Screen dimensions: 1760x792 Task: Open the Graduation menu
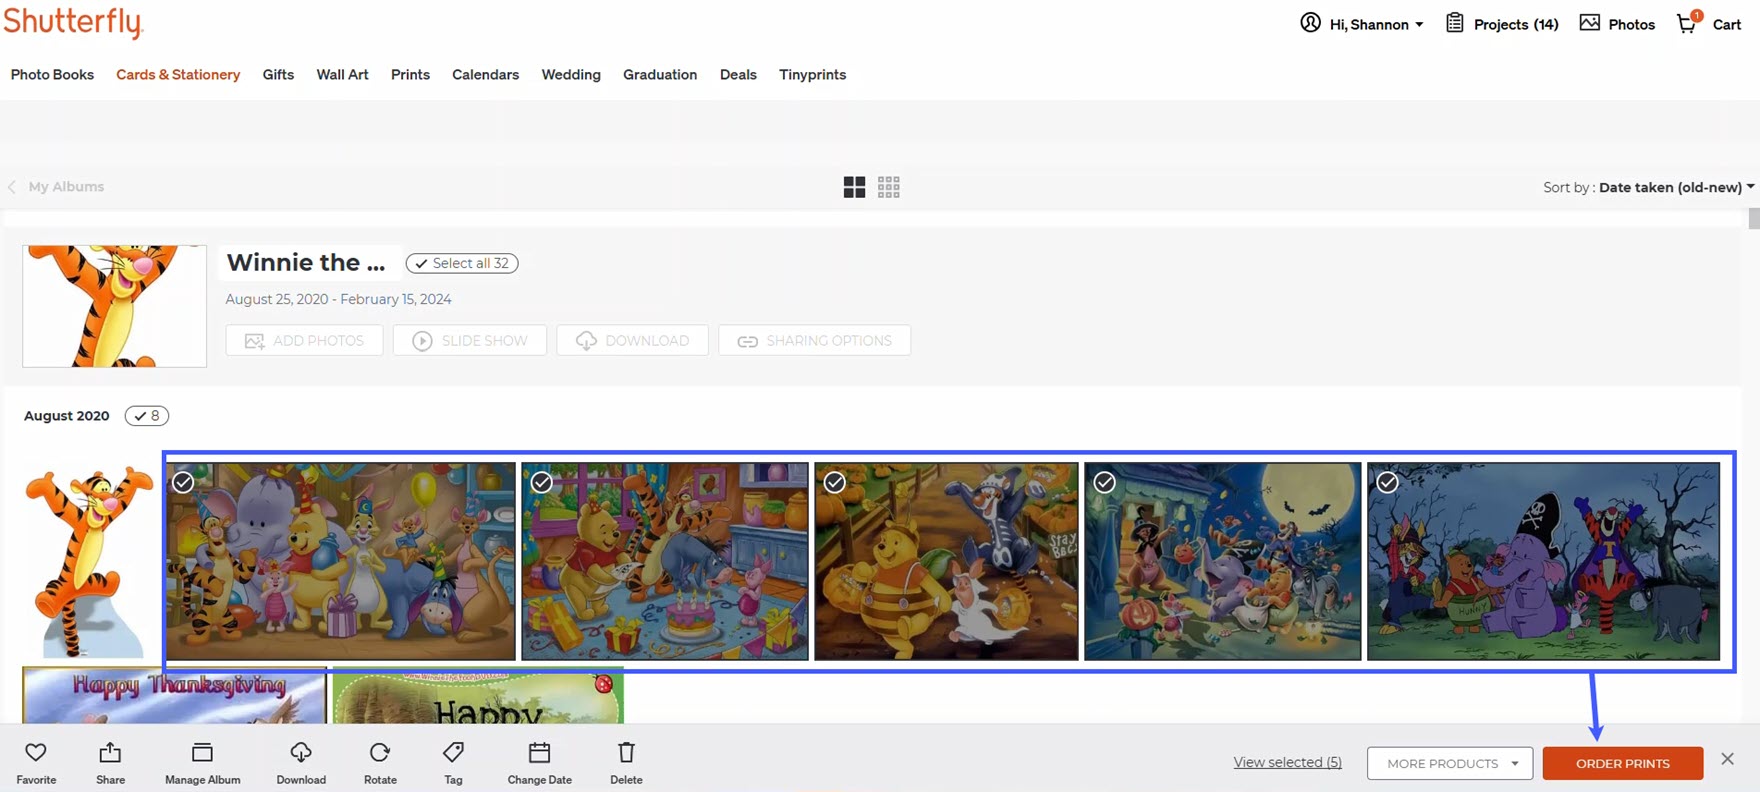click(x=660, y=75)
